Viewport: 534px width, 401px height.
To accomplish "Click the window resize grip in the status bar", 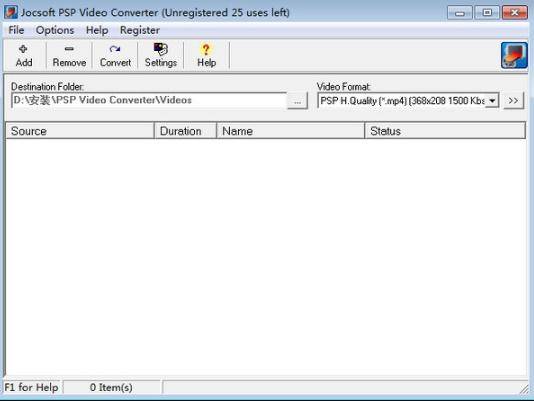I will tap(524, 389).
